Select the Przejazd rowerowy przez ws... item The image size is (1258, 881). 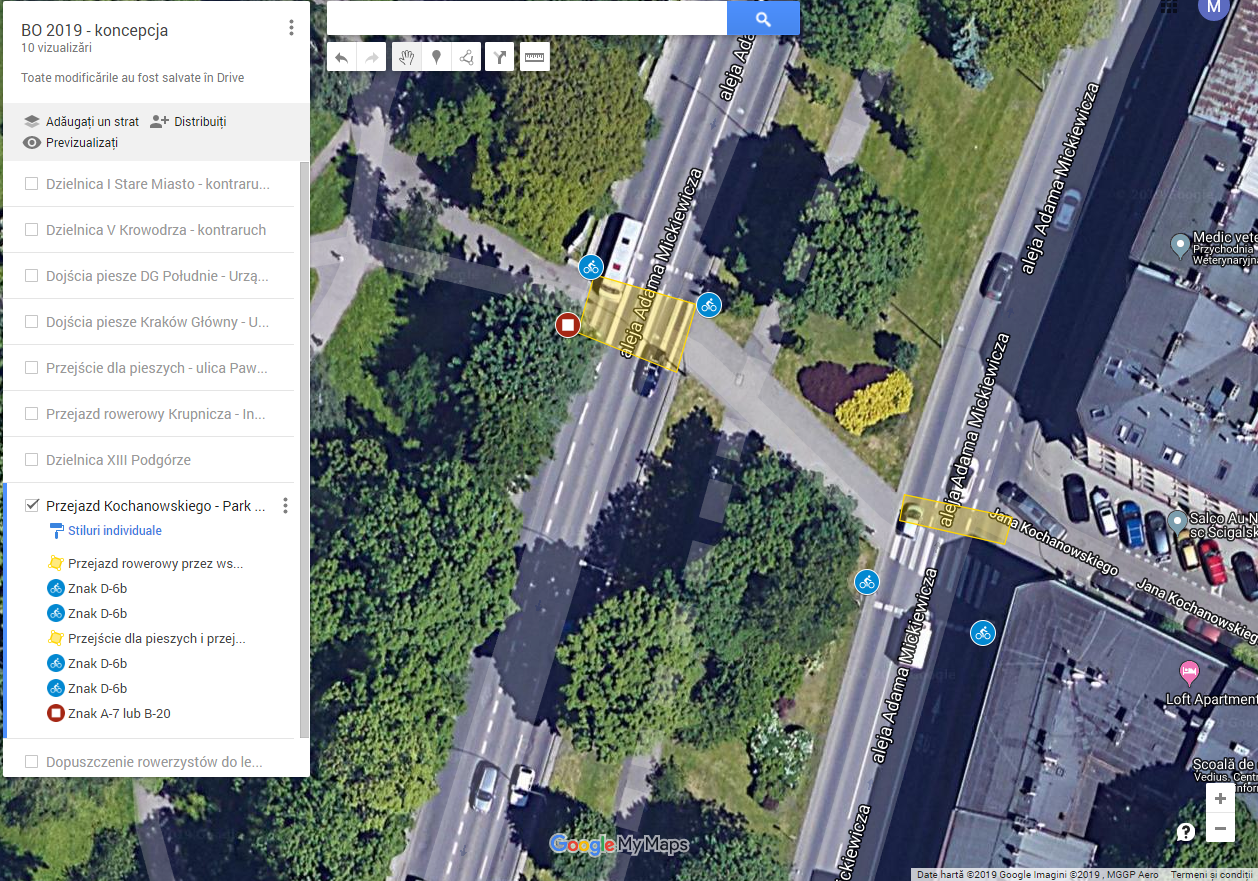tap(156, 563)
